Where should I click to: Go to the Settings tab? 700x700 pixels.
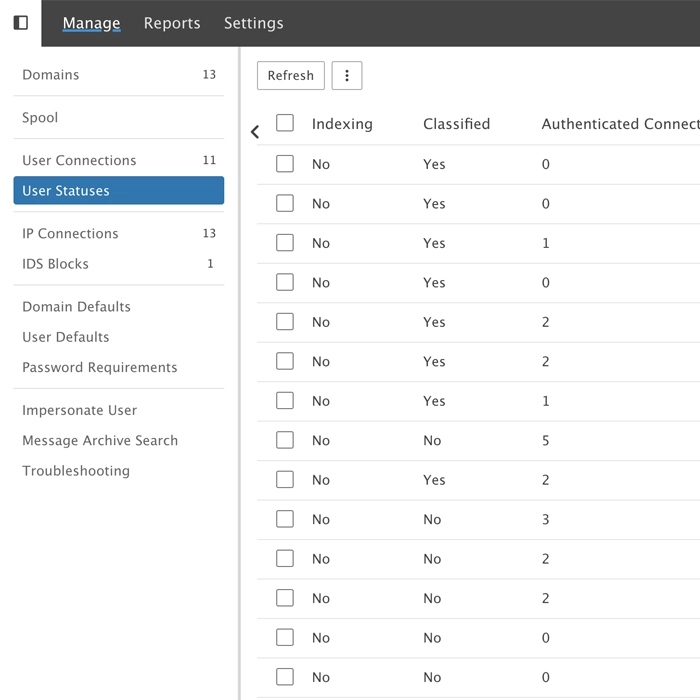pyautogui.click(x=254, y=23)
